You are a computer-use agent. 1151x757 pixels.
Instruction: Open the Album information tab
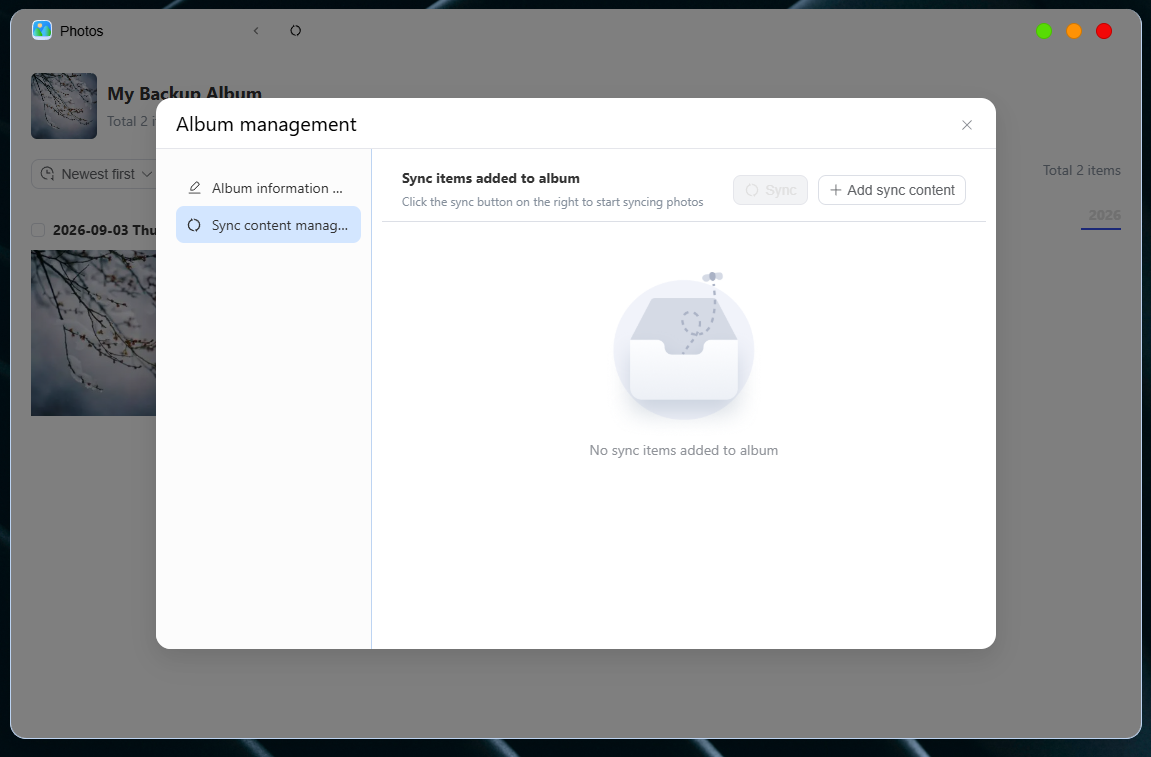[268, 188]
